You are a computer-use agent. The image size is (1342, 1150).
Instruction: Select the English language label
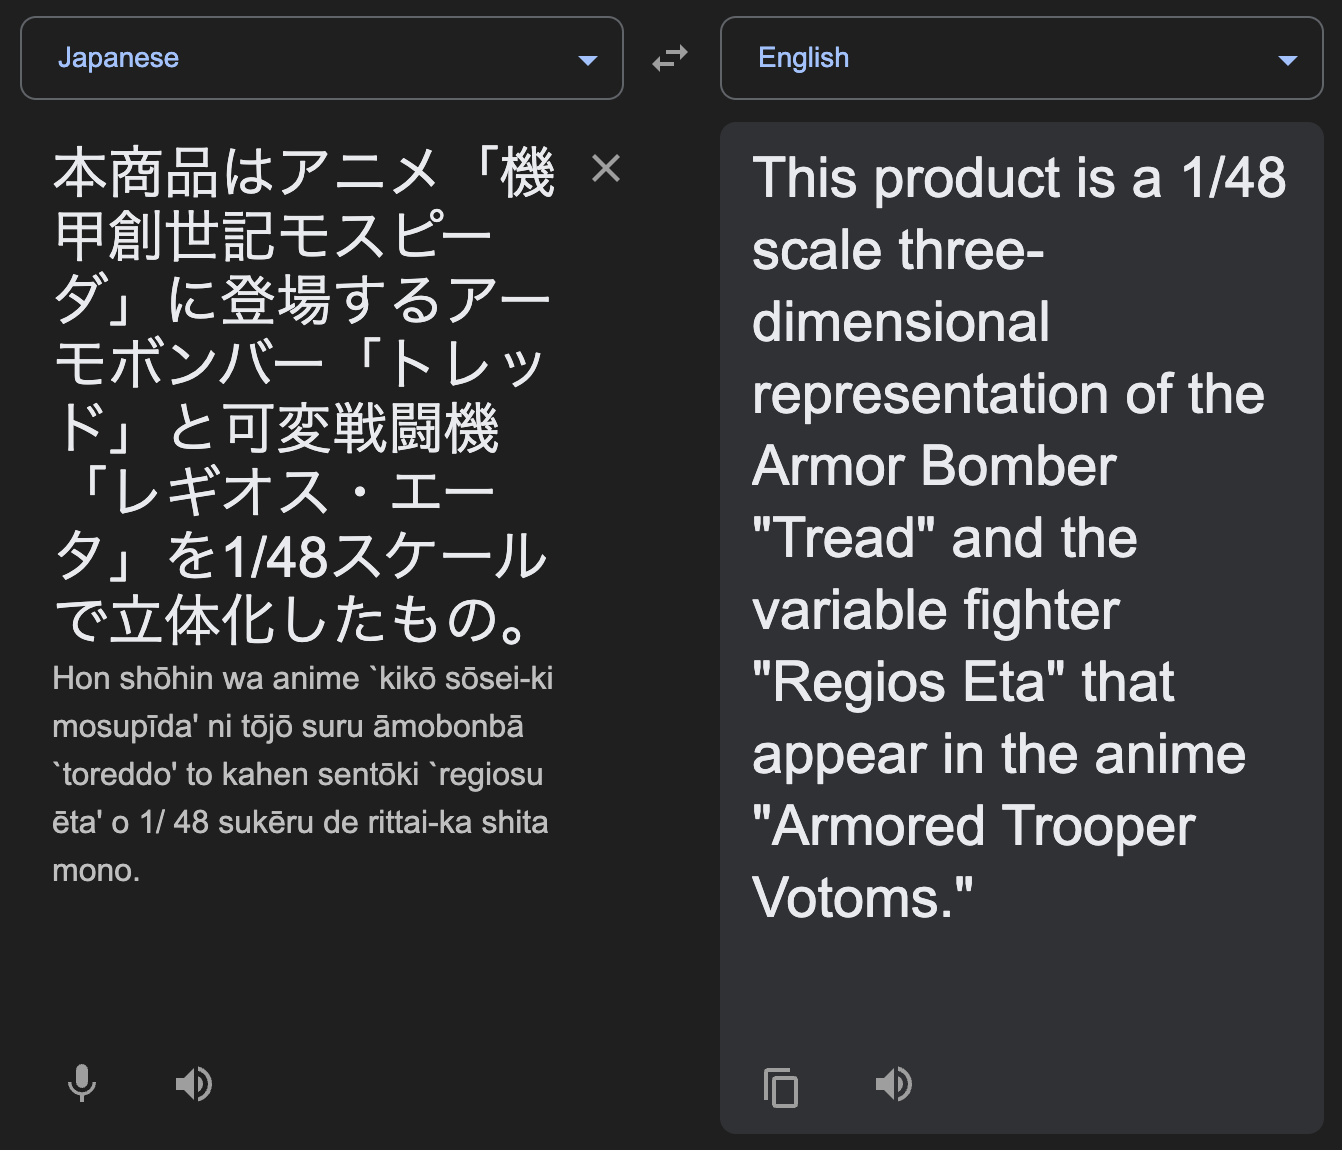[803, 58]
